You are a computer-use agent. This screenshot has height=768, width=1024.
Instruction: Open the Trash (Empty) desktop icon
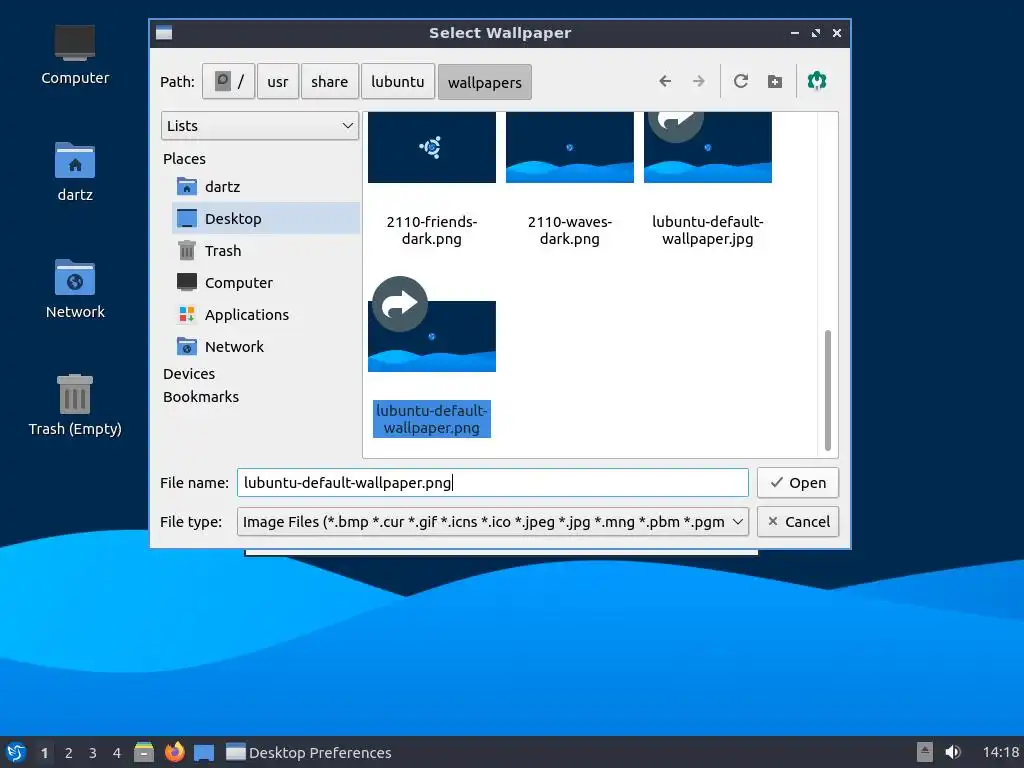pyautogui.click(x=74, y=405)
